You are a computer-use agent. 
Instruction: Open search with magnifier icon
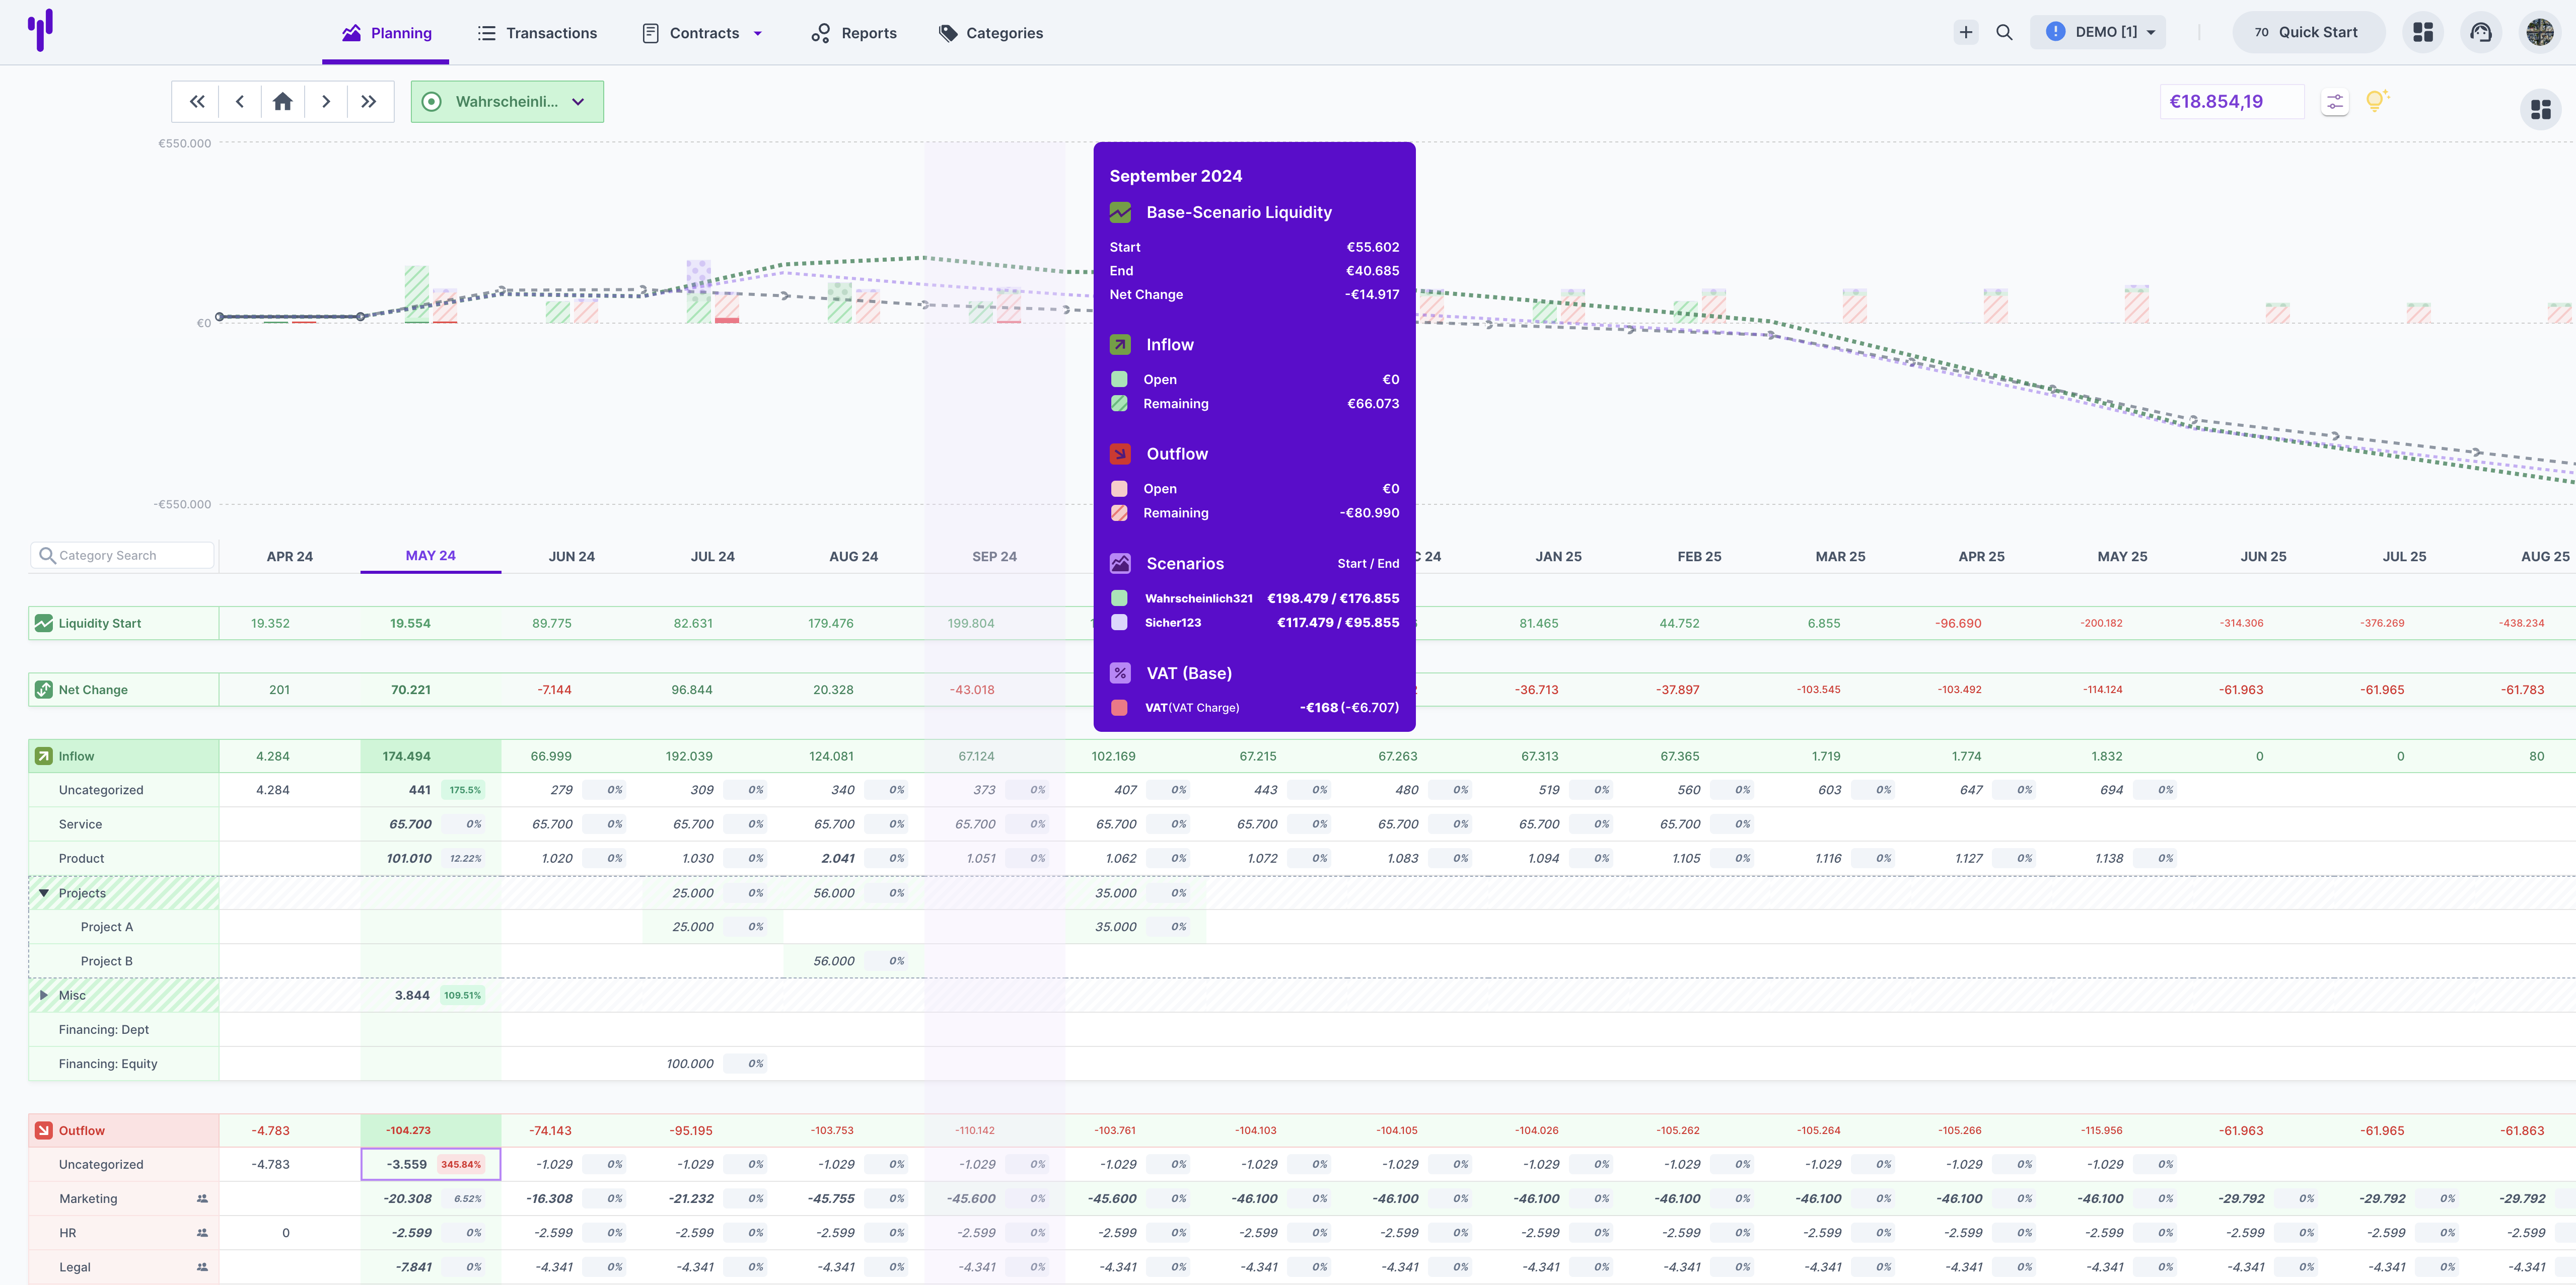[x=2004, y=32]
